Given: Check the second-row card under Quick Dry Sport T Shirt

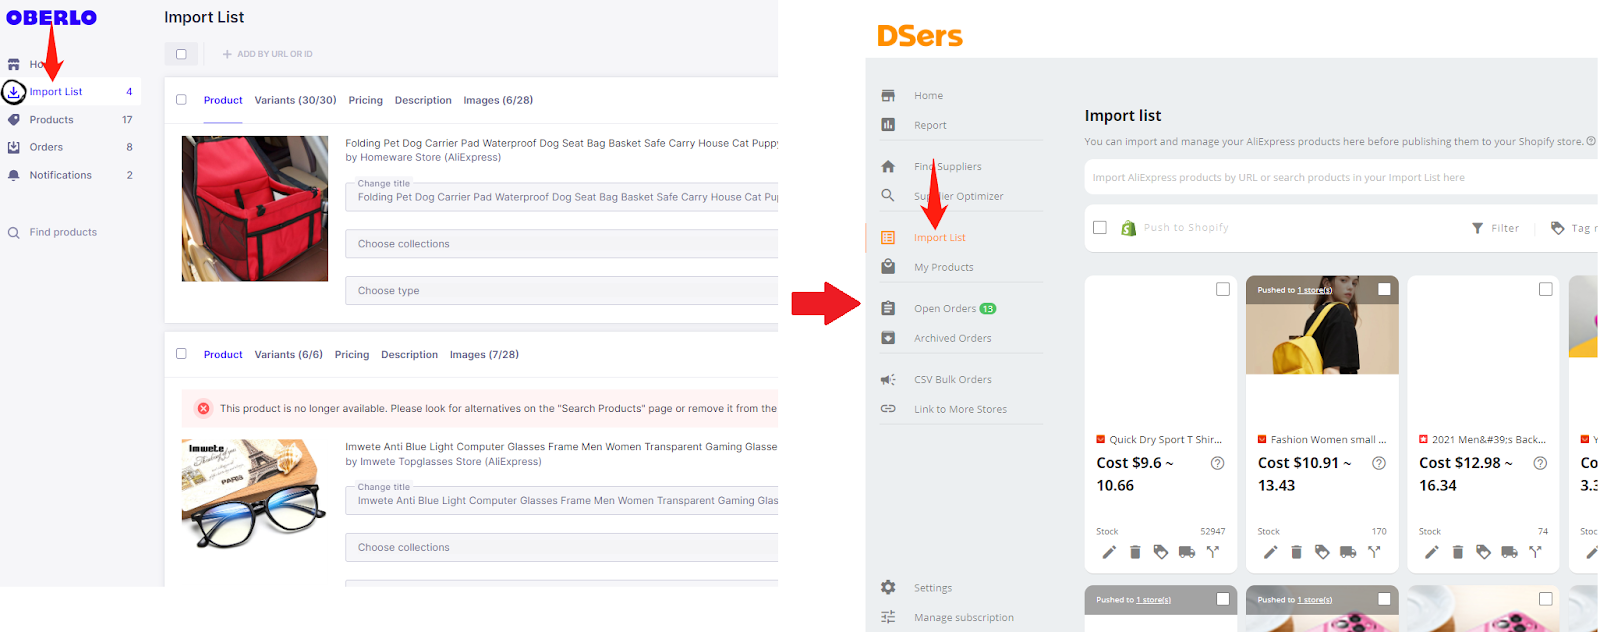Looking at the screenshot, I should [x=1223, y=599].
